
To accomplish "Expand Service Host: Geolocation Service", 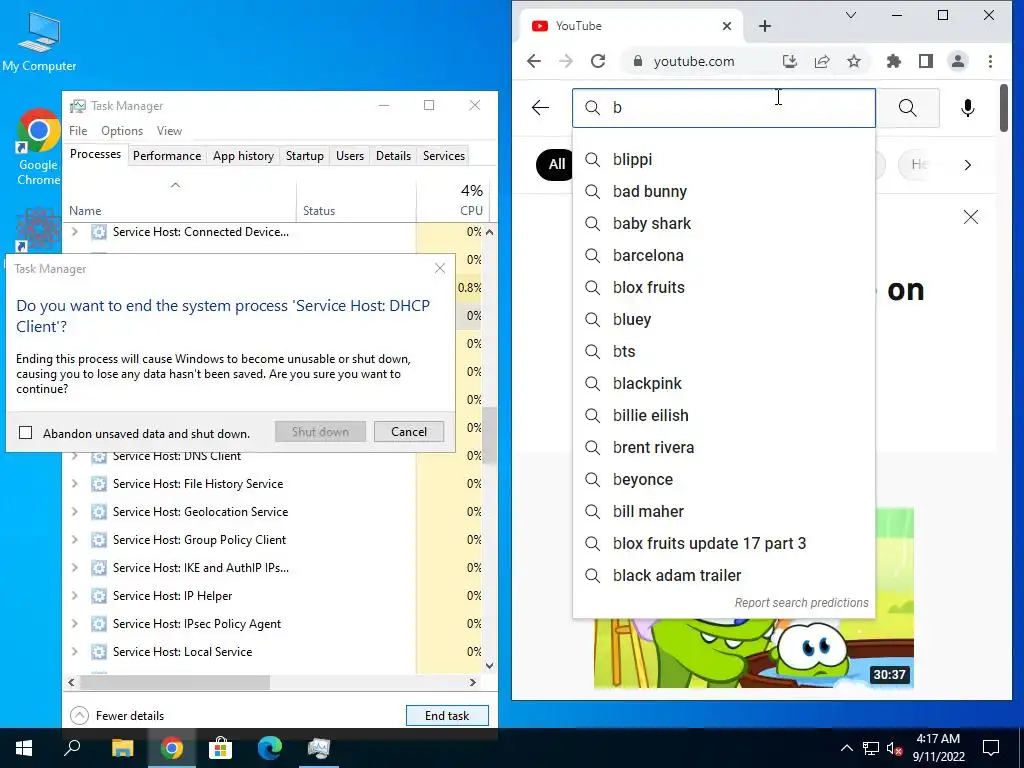I will 74,512.
